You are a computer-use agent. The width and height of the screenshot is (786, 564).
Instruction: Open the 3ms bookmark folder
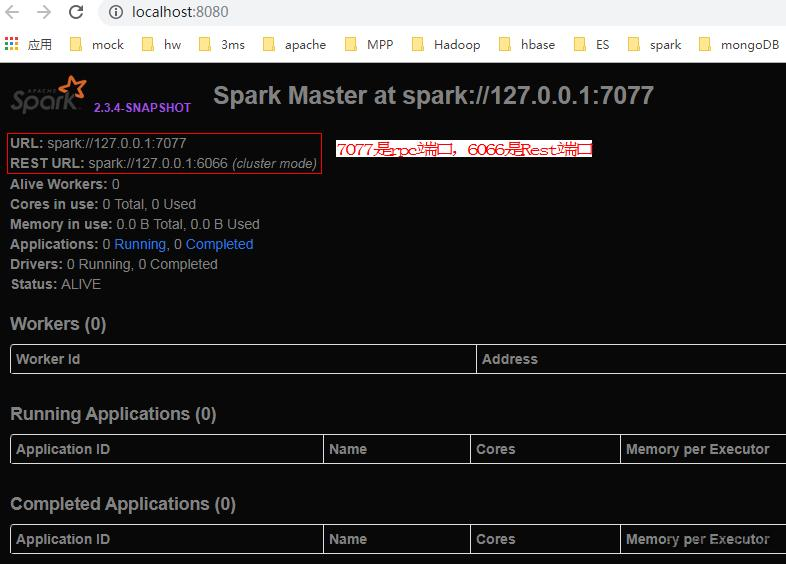pos(222,45)
